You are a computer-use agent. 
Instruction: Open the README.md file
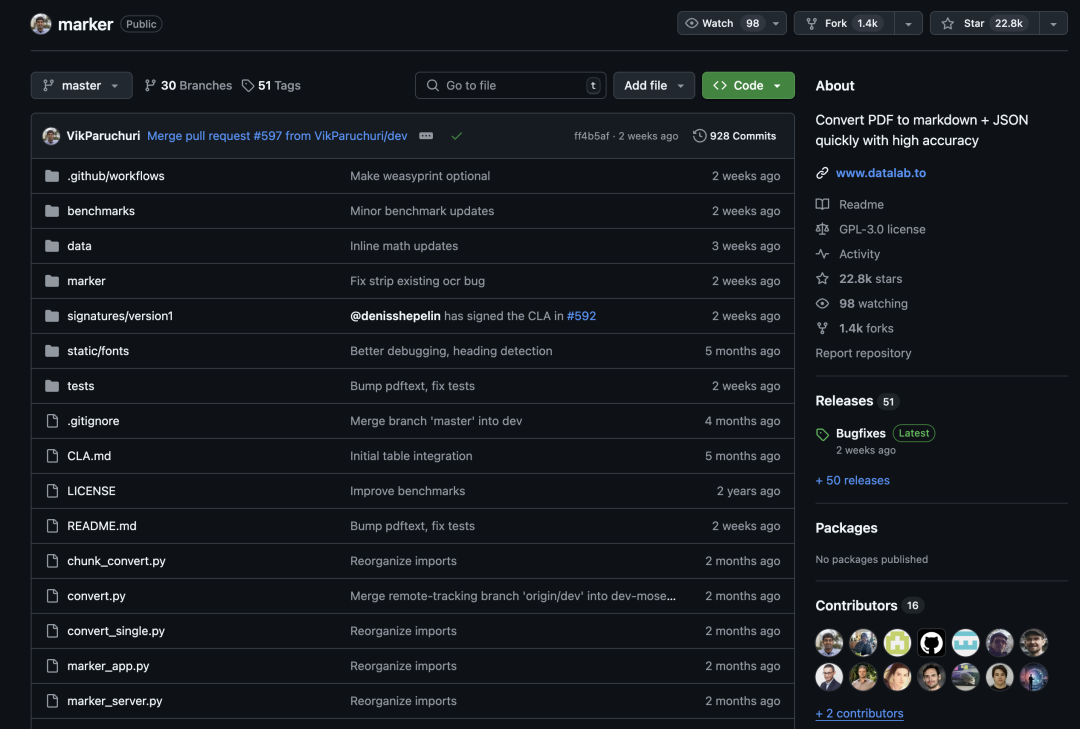click(x=102, y=526)
